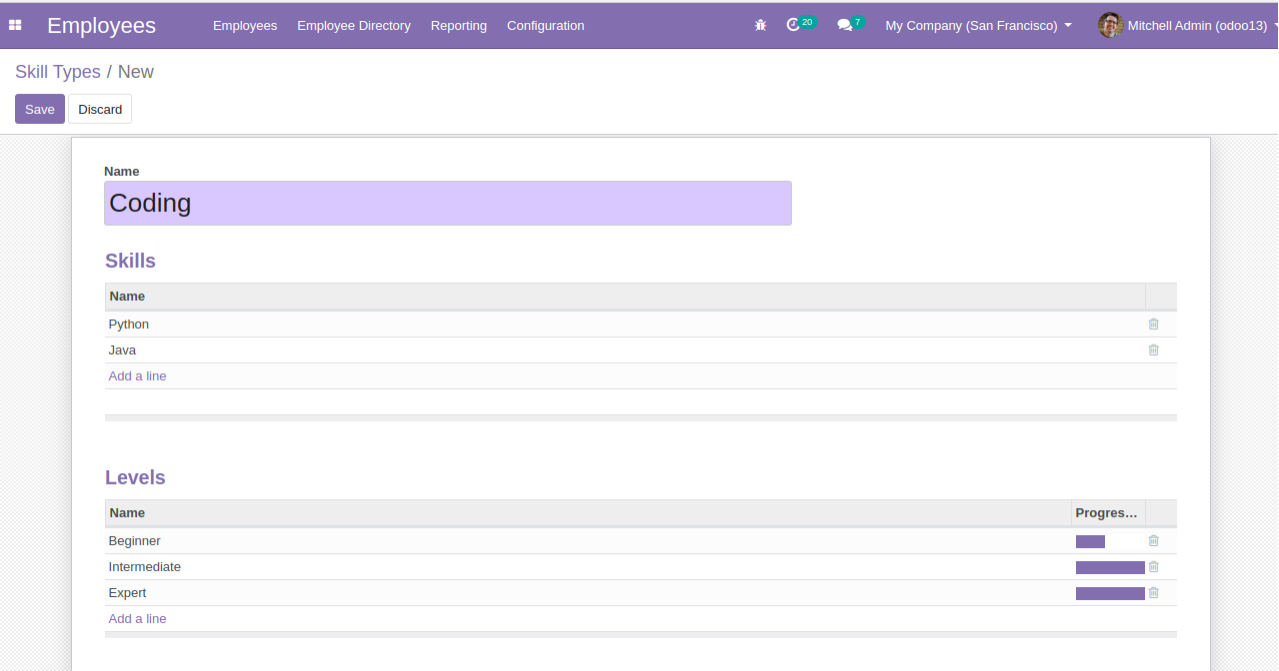Click the Employees app title
Screen dimensions: 1279x671
(x=102, y=25)
